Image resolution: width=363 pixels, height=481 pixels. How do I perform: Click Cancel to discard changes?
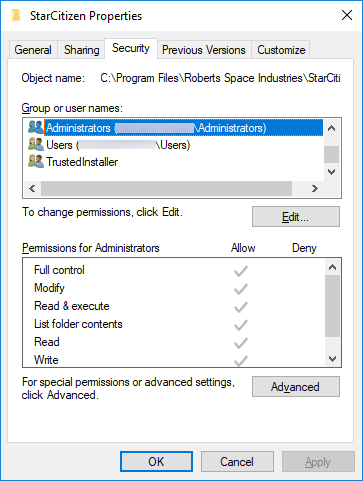point(237,462)
